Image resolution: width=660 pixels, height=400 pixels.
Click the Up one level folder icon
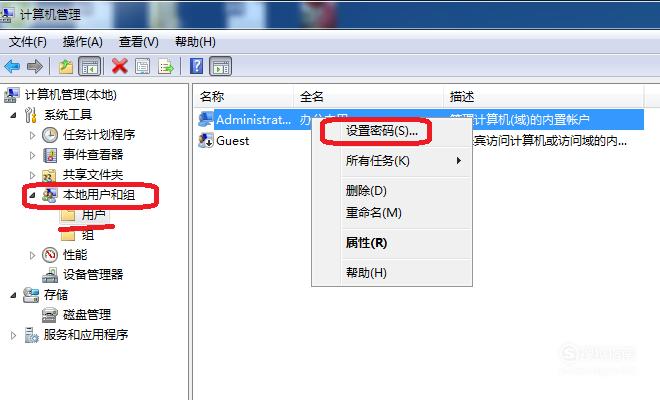coord(66,66)
